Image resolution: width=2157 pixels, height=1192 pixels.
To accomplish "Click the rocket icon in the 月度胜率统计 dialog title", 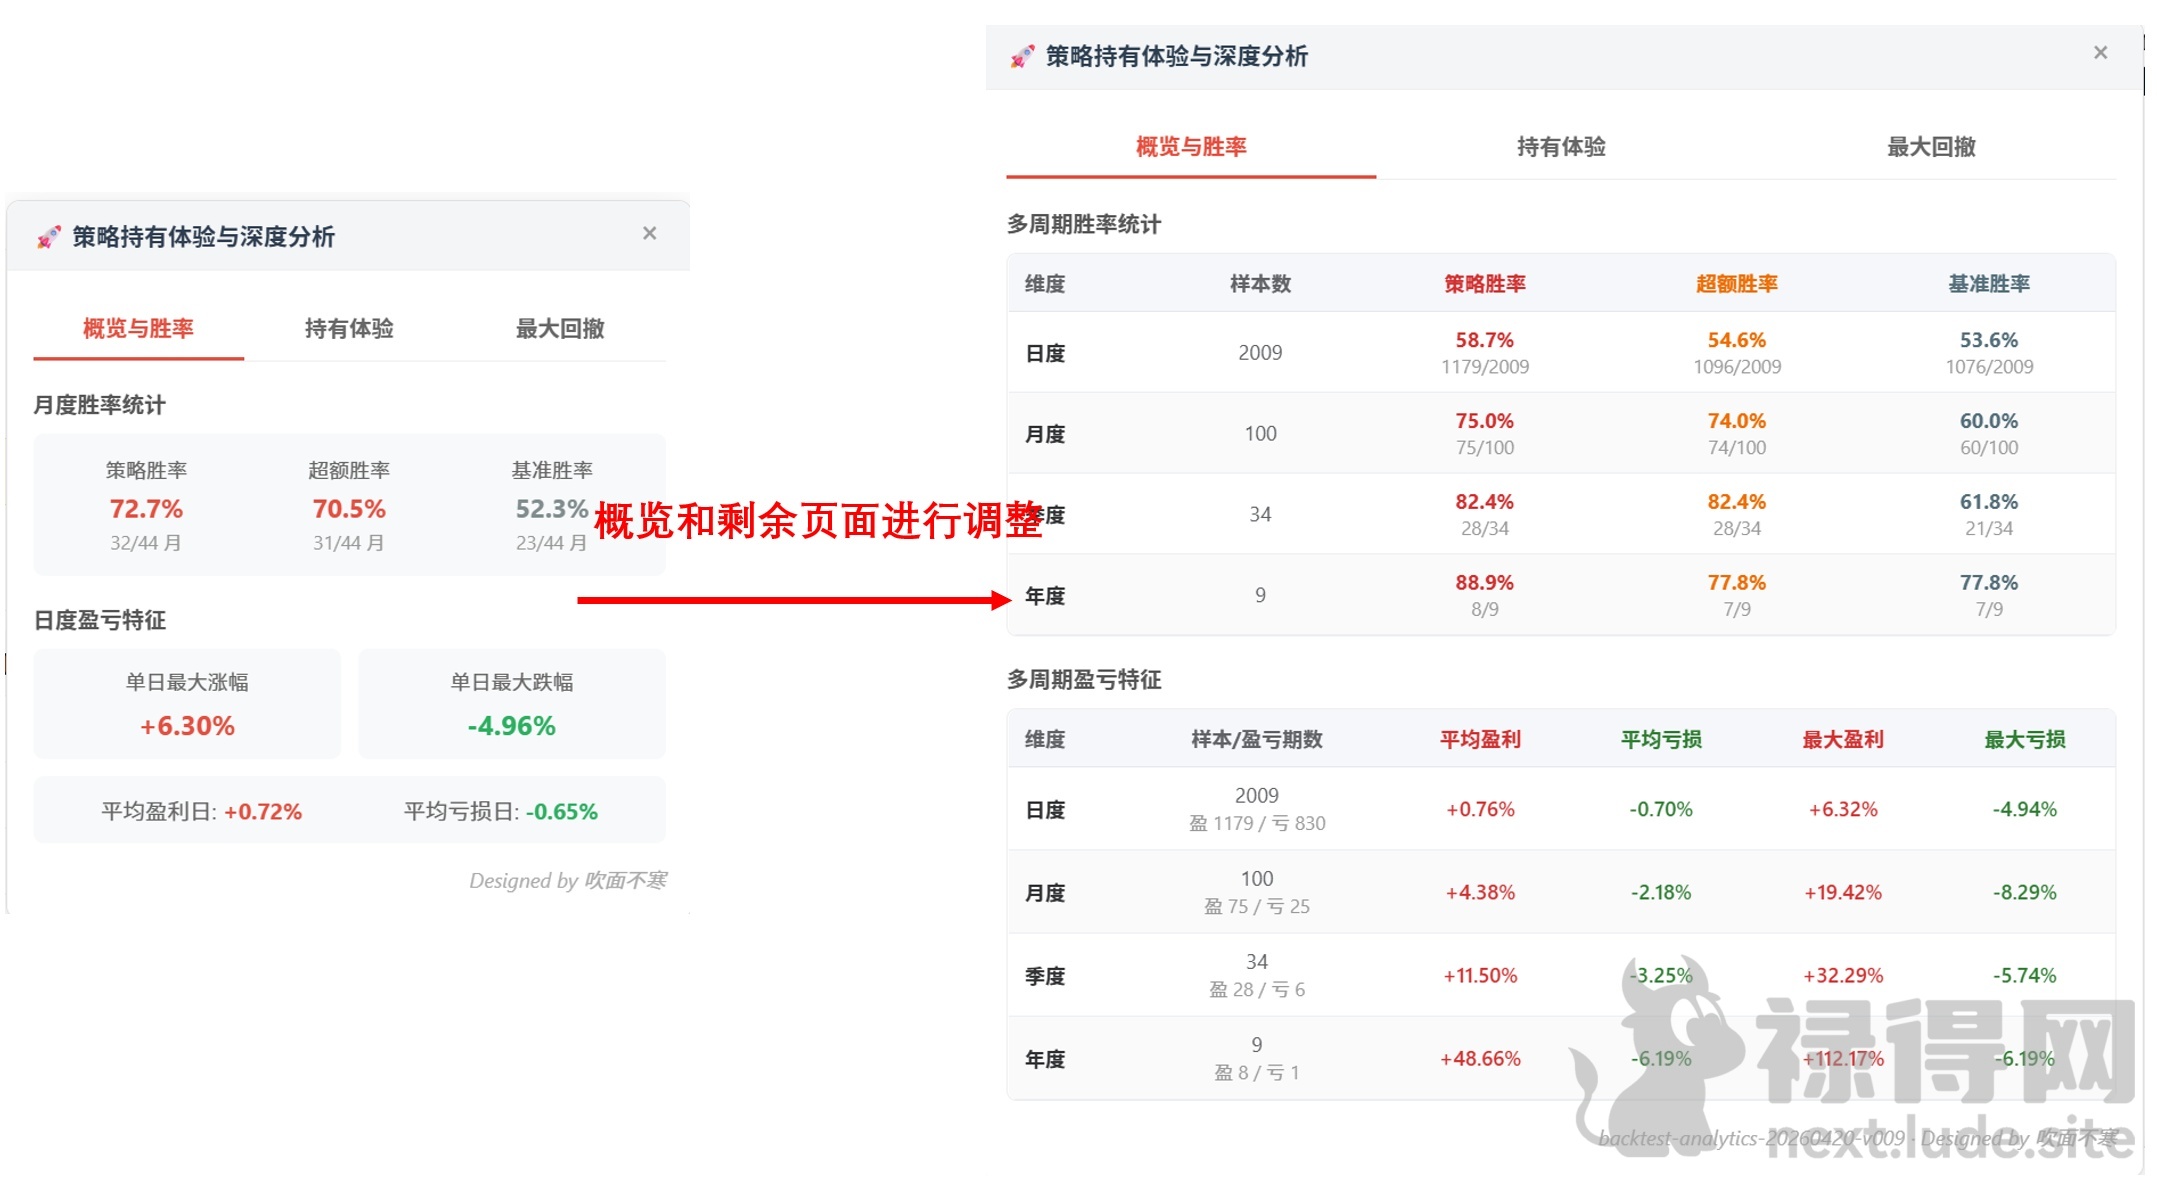I will [48, 237].
